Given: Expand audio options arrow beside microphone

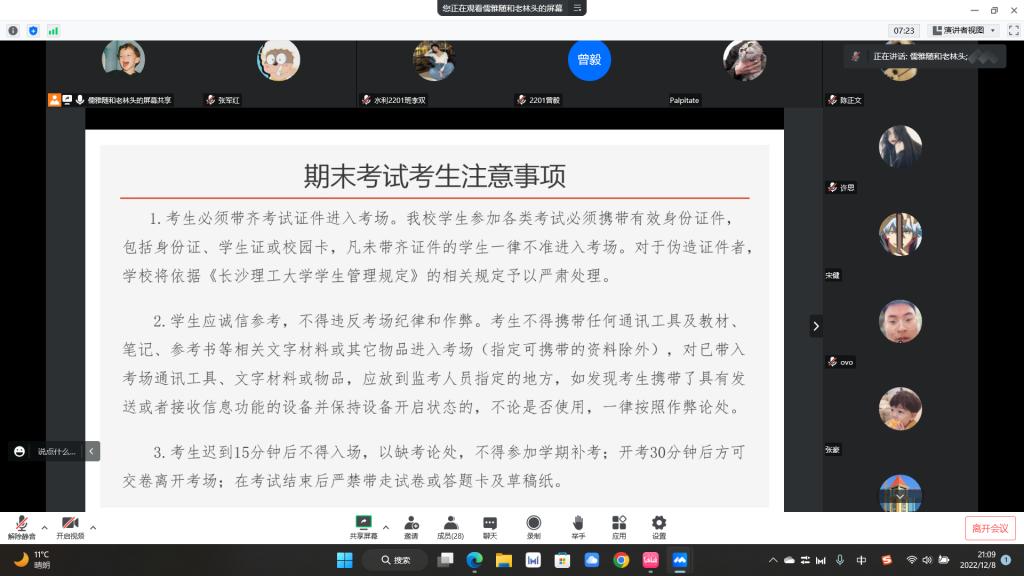Looking at the screenshot, I should [44, 528].
